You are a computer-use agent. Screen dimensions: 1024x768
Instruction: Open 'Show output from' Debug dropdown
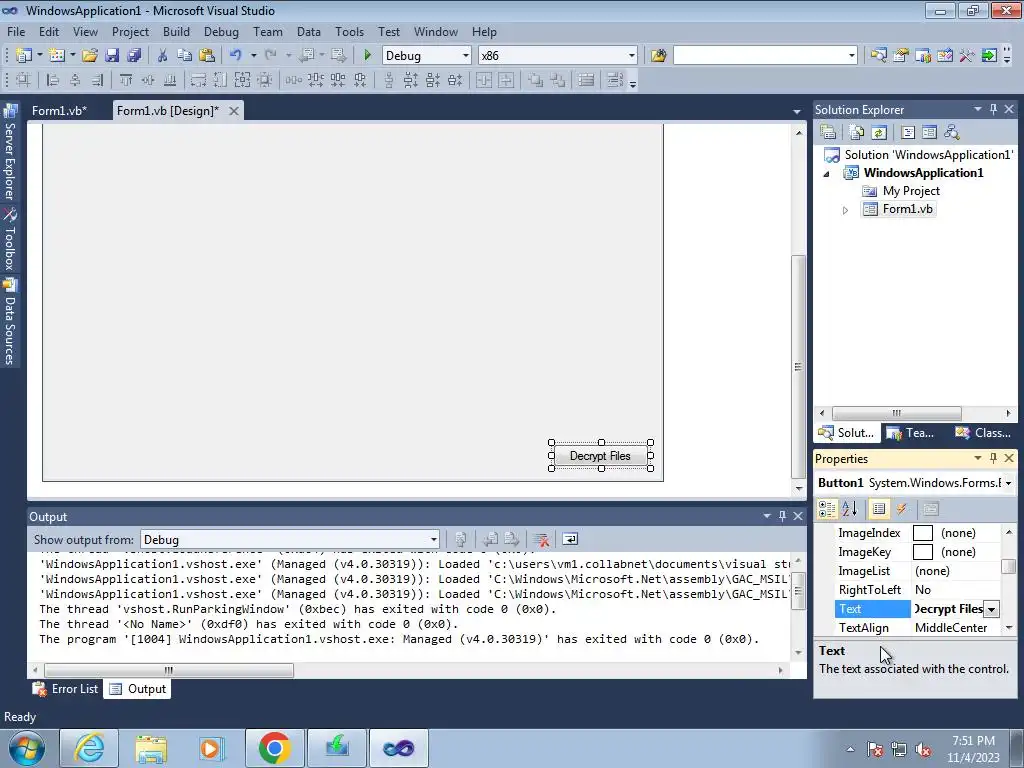tap(433, 539)
